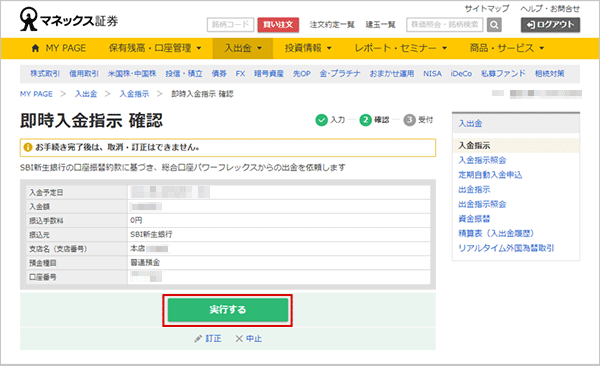The height and width of the screenshot is (366, 600).
Task: Select 債券 in the sub menu
Action: [x=219, y=74]
